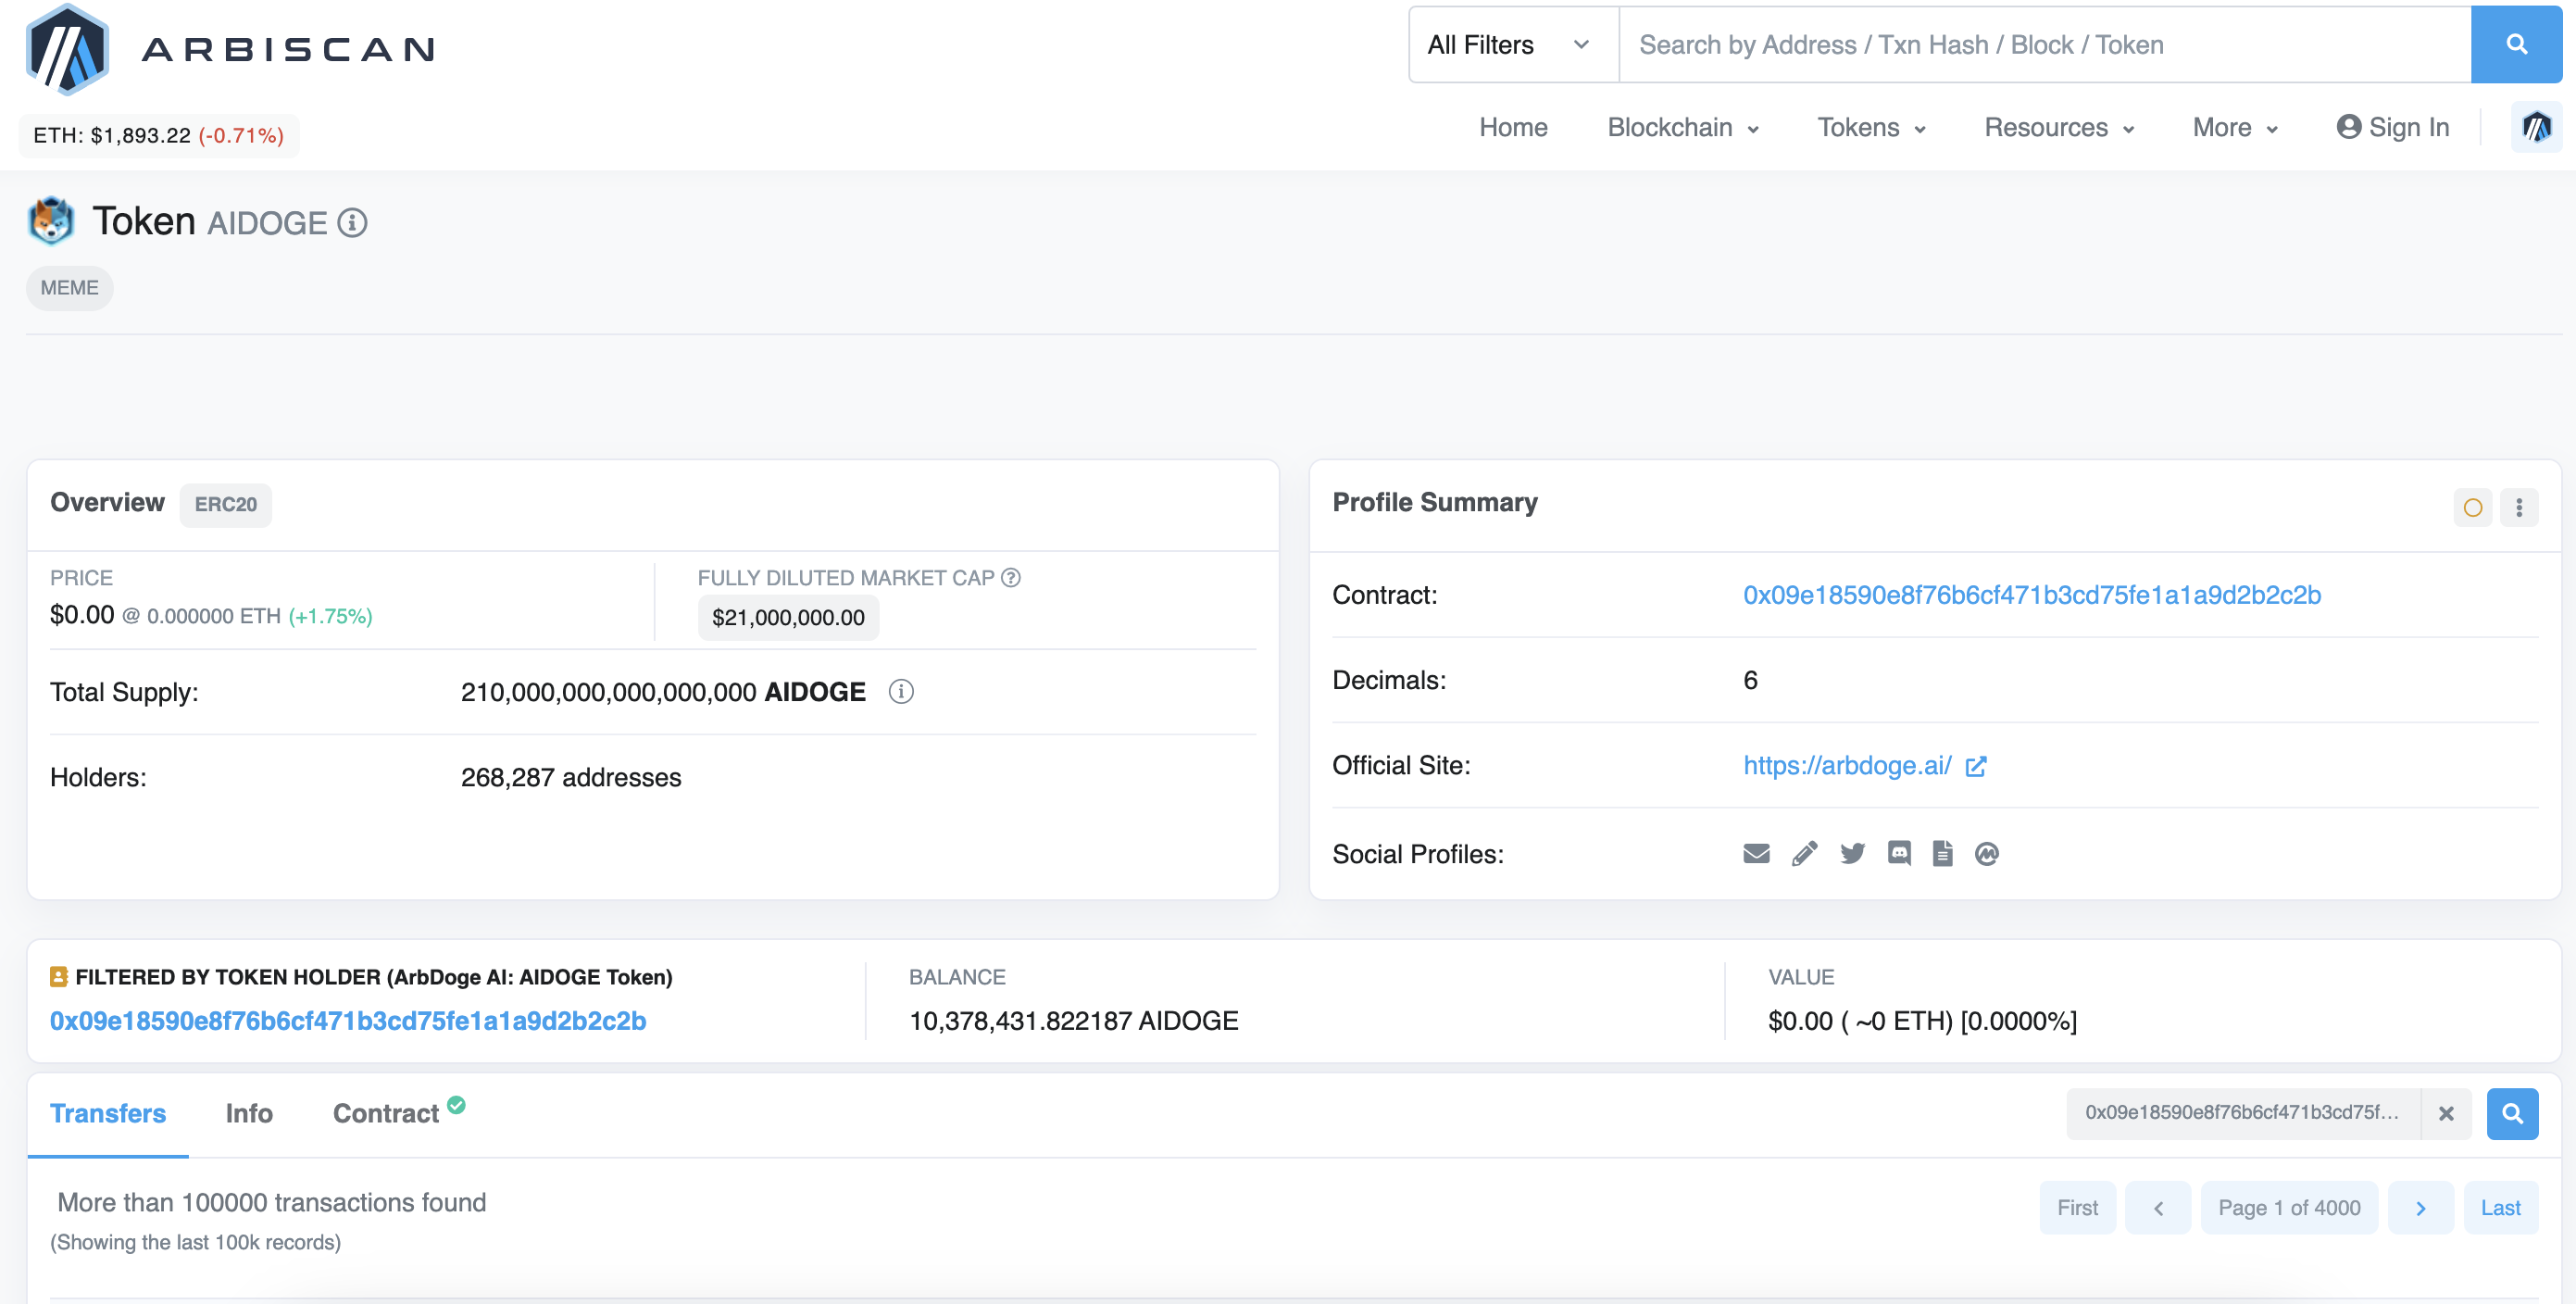Screen dimensions: 2576x1304
Task: Click the ARBISCAN wordmark text
Action: (x=288, y=49)
